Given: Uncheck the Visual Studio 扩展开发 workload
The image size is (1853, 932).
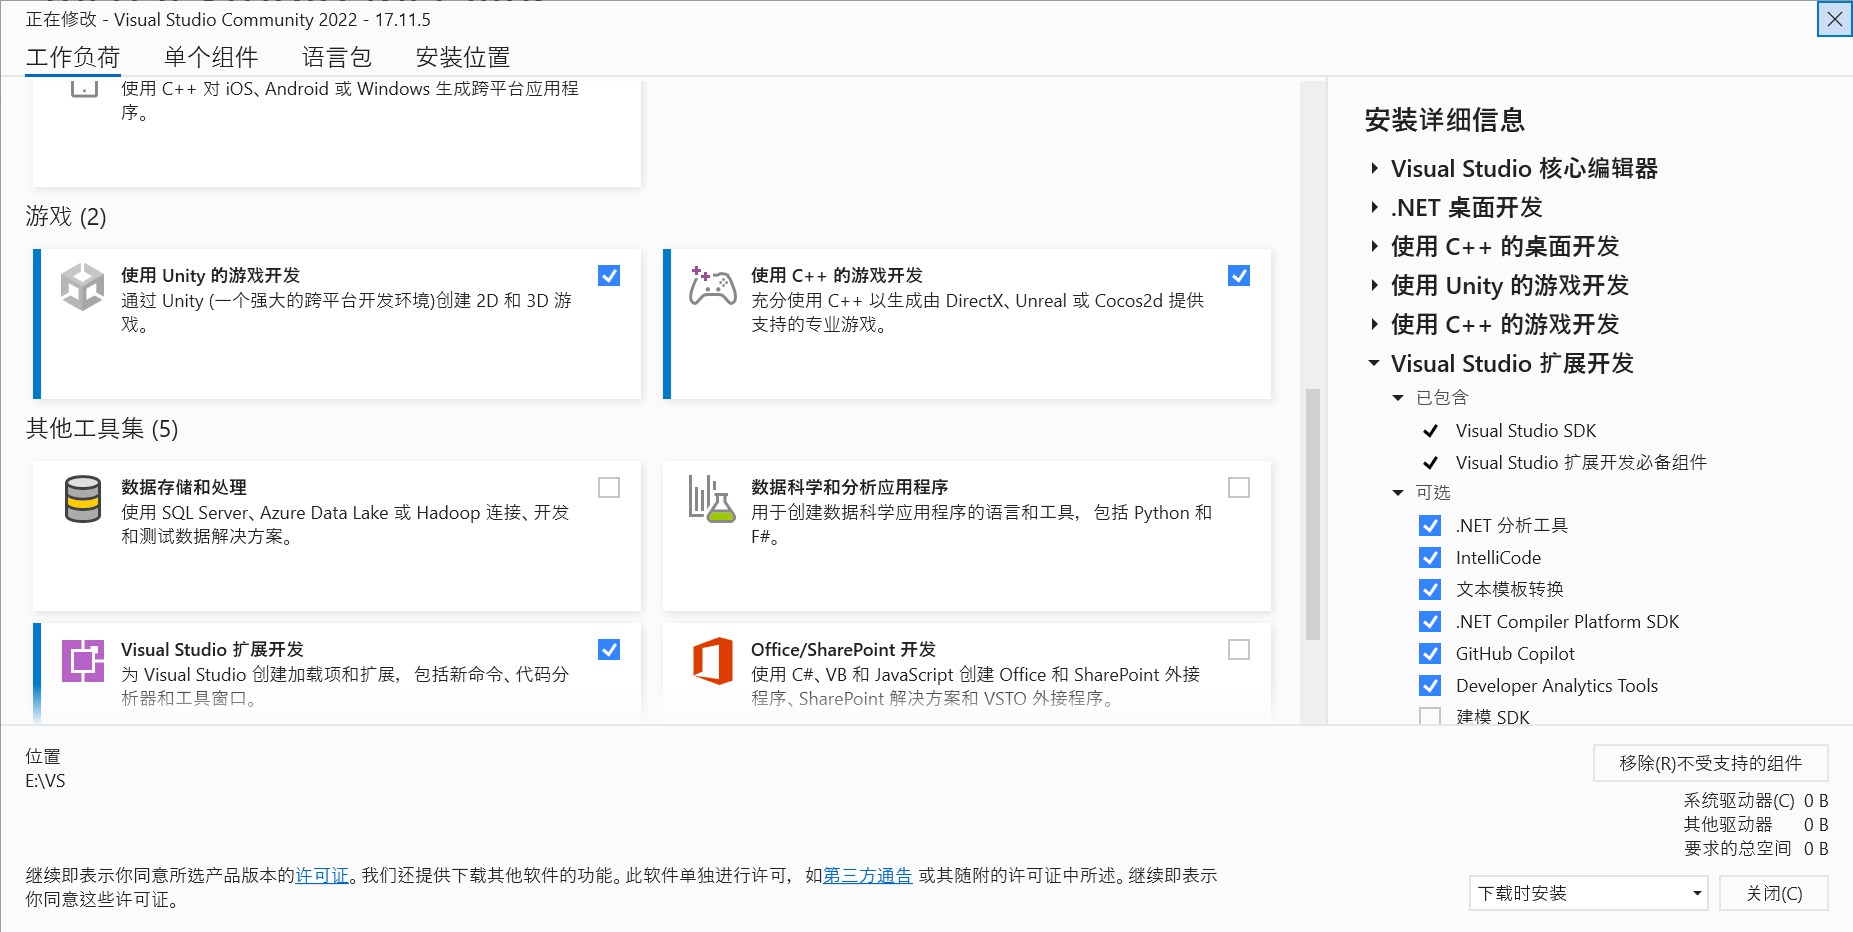Looking at the screenshot, I should (609, 650).
